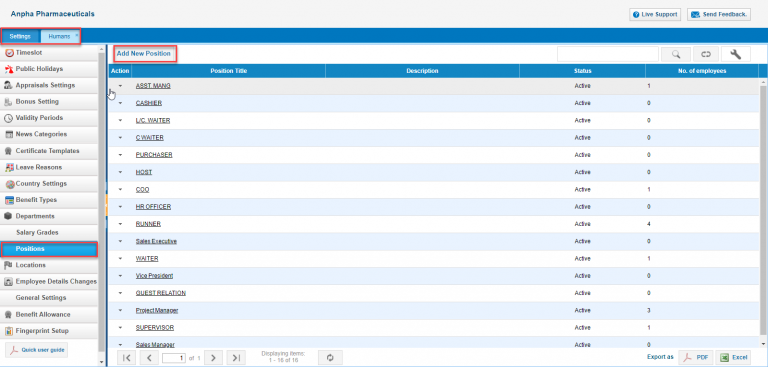Go to next page arrow
This screenshot has height=367, width=768.
click(x=214, y=358)
